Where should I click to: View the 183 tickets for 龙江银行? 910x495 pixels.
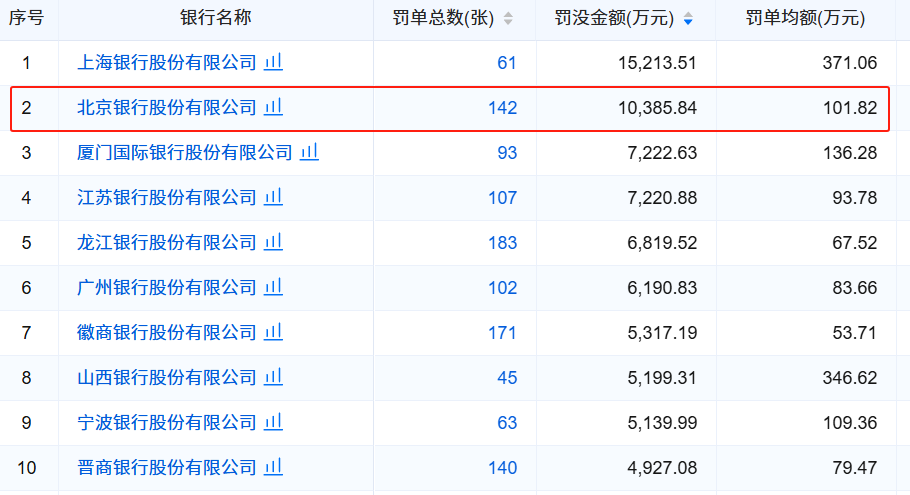click(x=503, y=243)
